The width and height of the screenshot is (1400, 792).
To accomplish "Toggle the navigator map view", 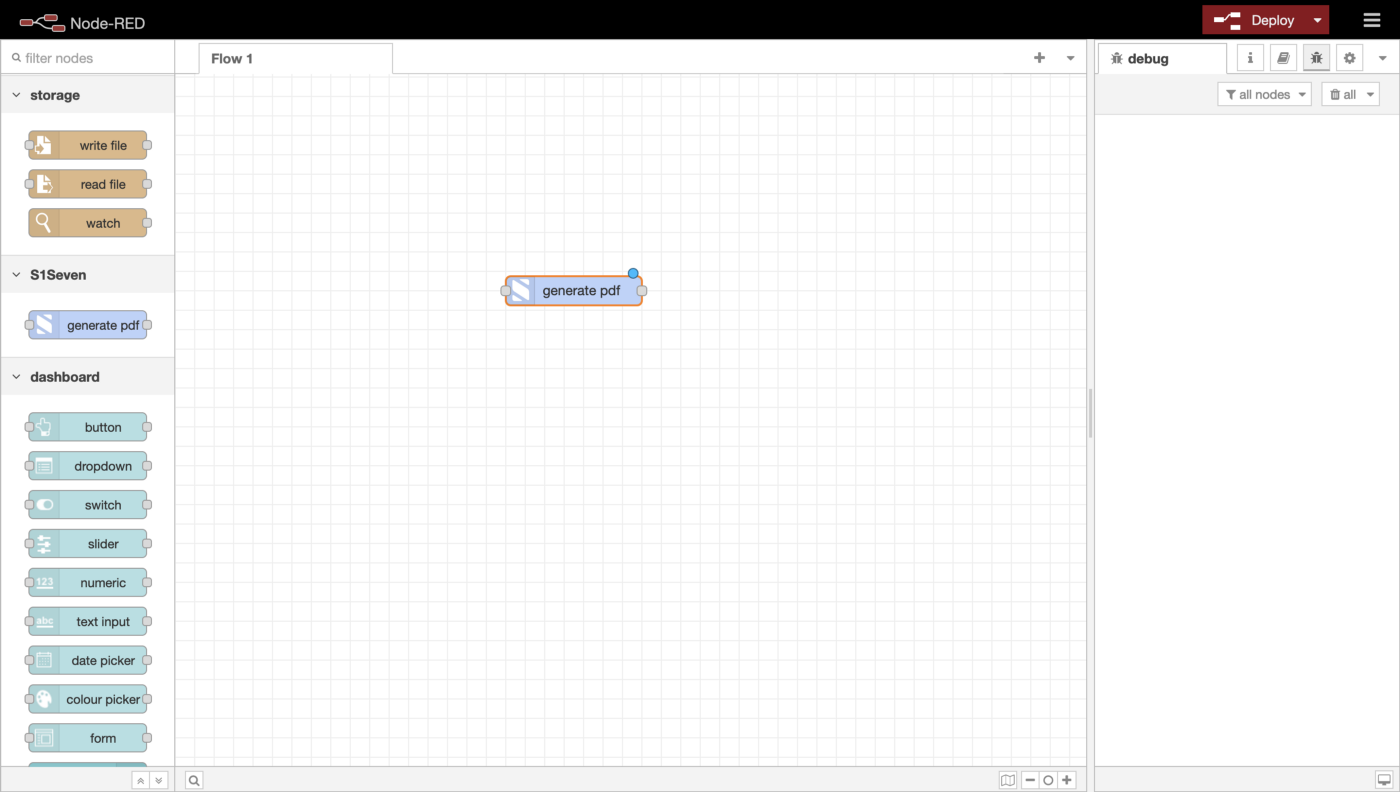I will click(1008, 780).
